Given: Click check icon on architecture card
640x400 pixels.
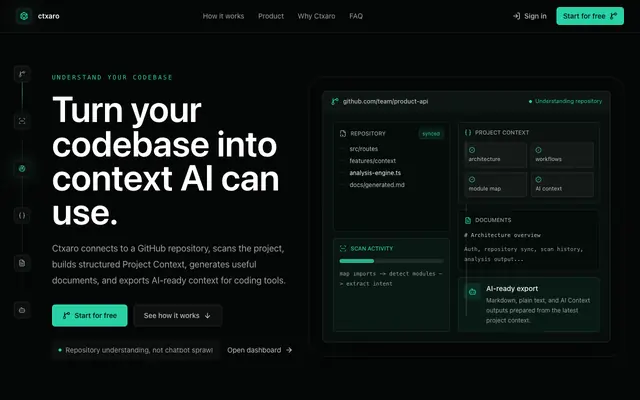Looking at the screenshot, I should point(472,150).
